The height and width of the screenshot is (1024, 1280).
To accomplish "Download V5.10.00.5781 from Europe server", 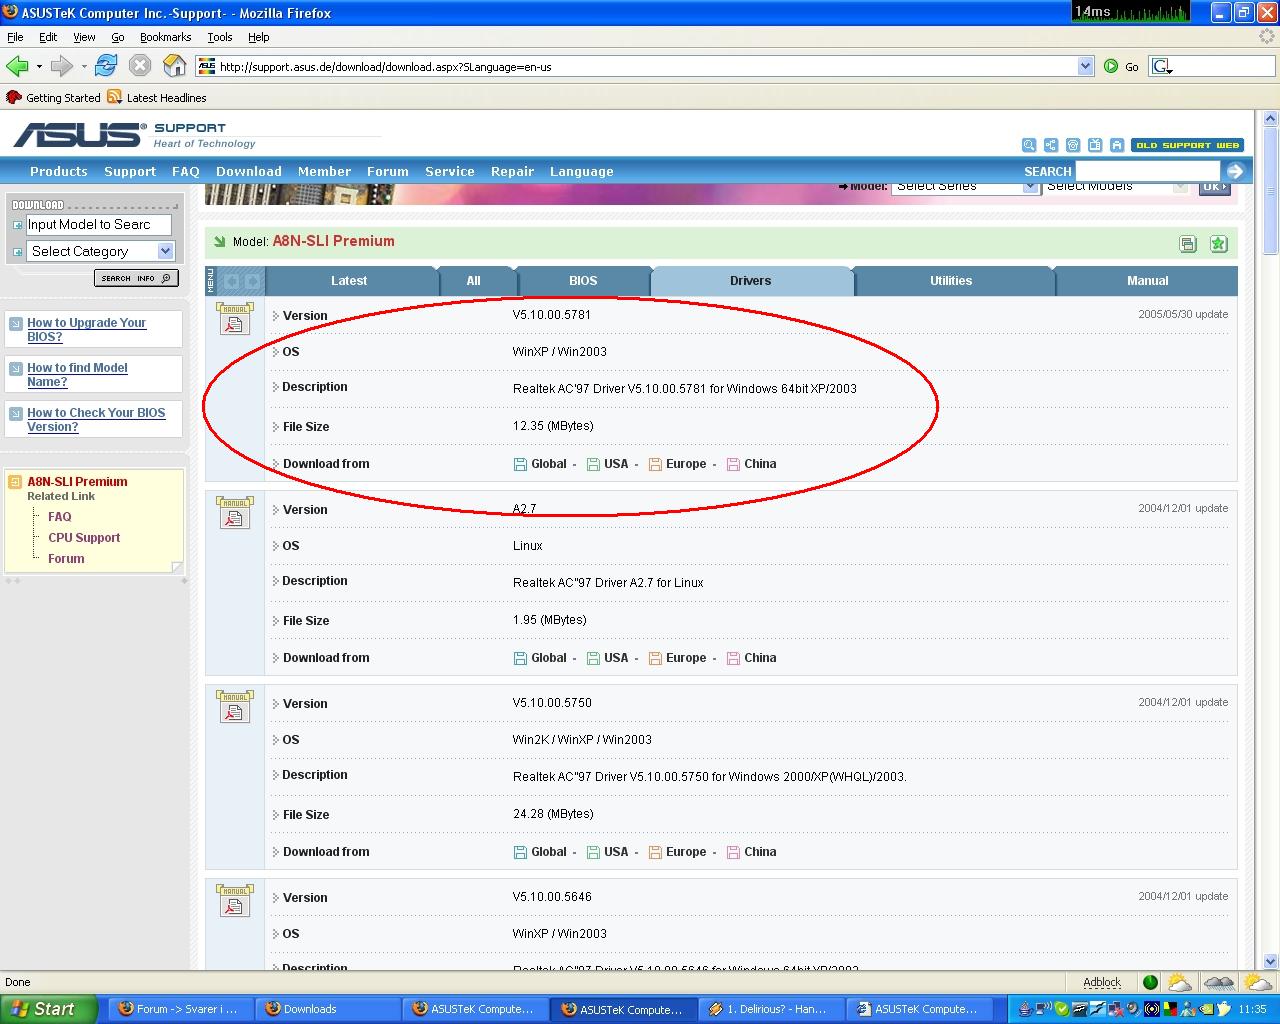I will (677, 464).
